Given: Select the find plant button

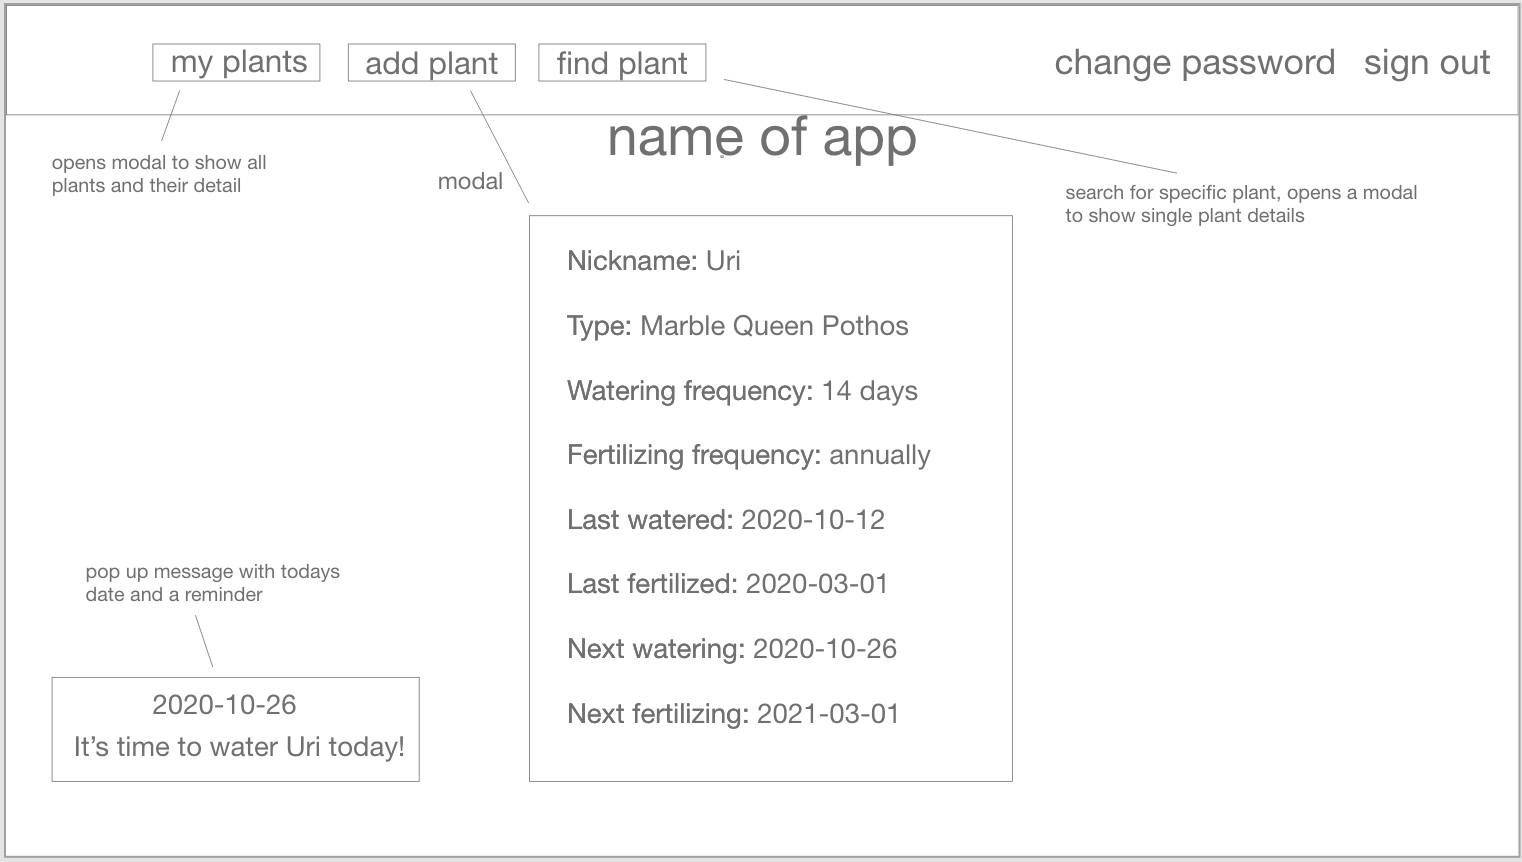Looking at the screenshot, I should pos(622,63).
